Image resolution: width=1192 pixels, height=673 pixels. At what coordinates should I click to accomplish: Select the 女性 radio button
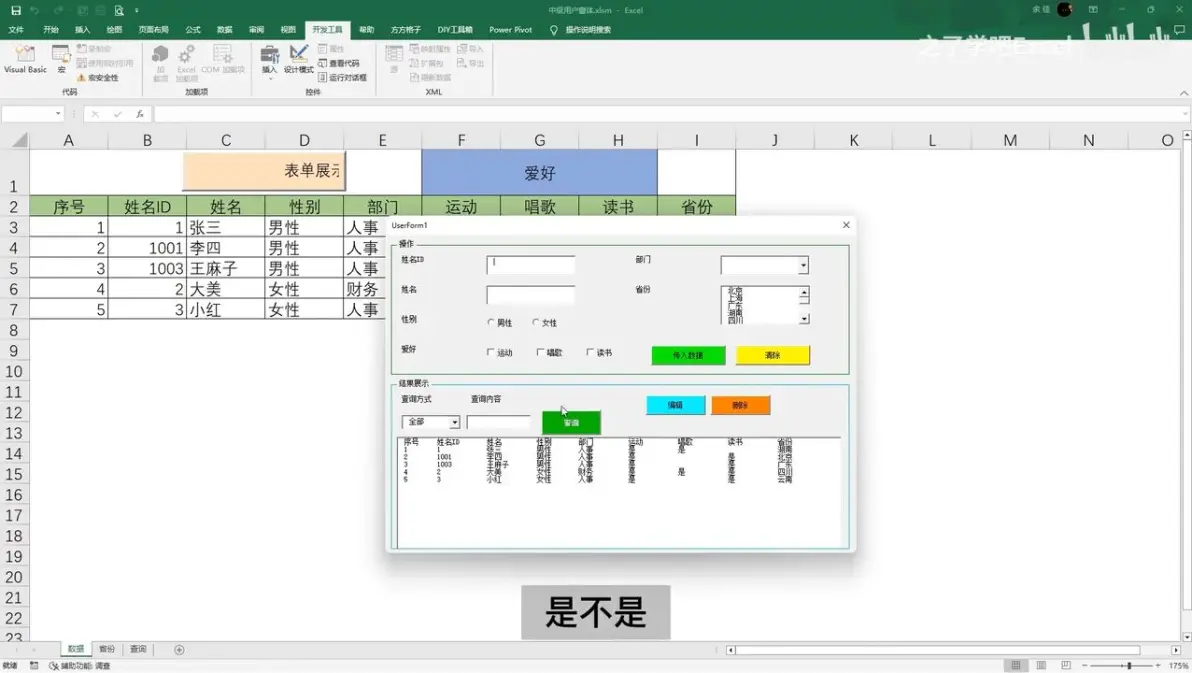(536, 323)
